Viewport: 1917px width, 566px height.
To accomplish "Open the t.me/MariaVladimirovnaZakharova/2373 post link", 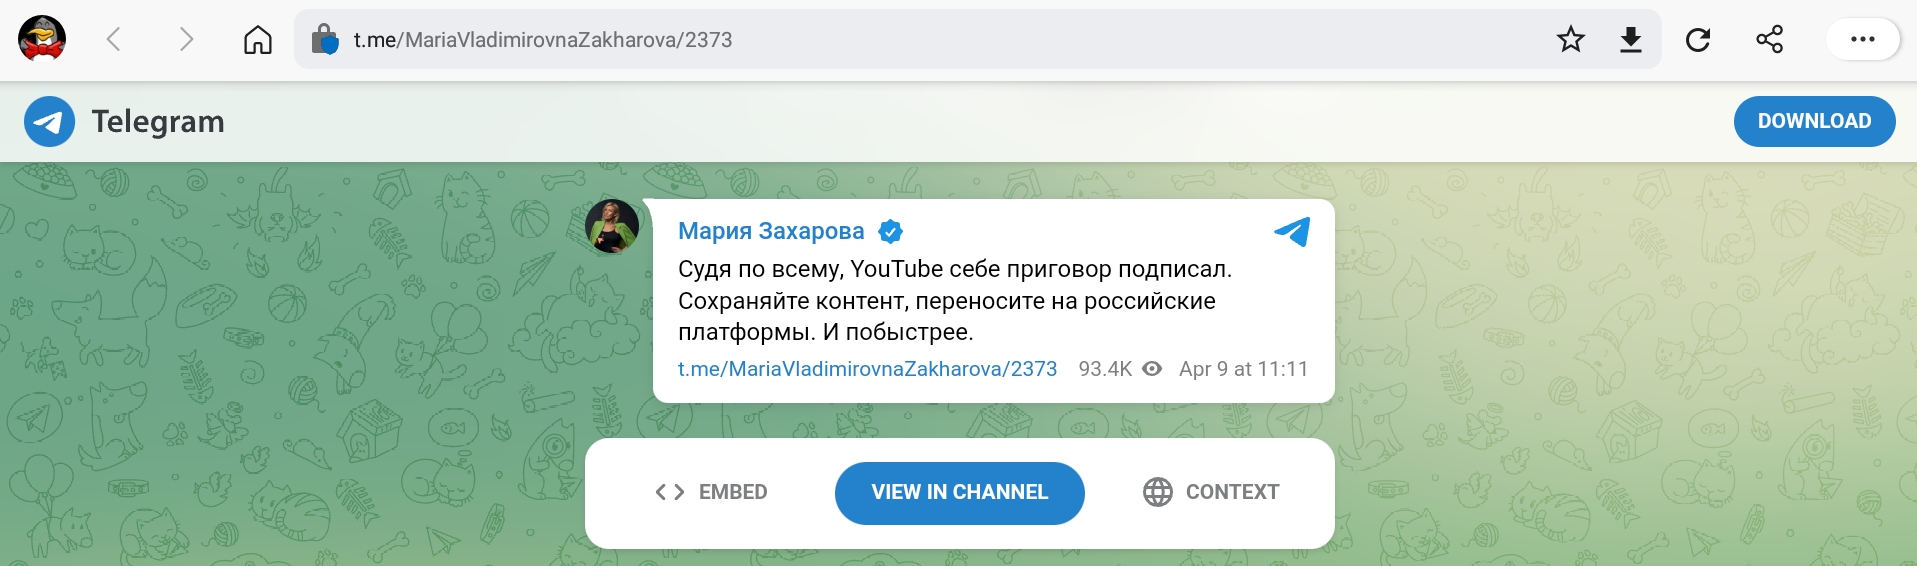I will coord(867,369).
